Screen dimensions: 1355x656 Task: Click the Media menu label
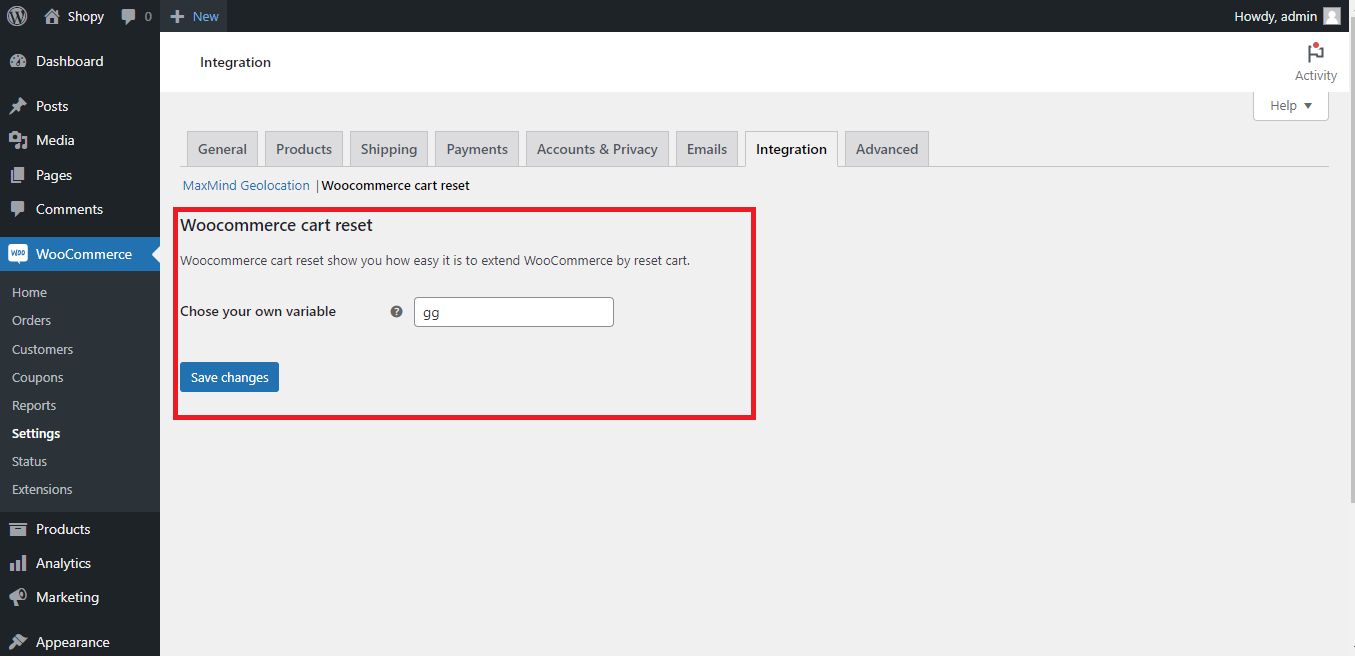point(55,140)
